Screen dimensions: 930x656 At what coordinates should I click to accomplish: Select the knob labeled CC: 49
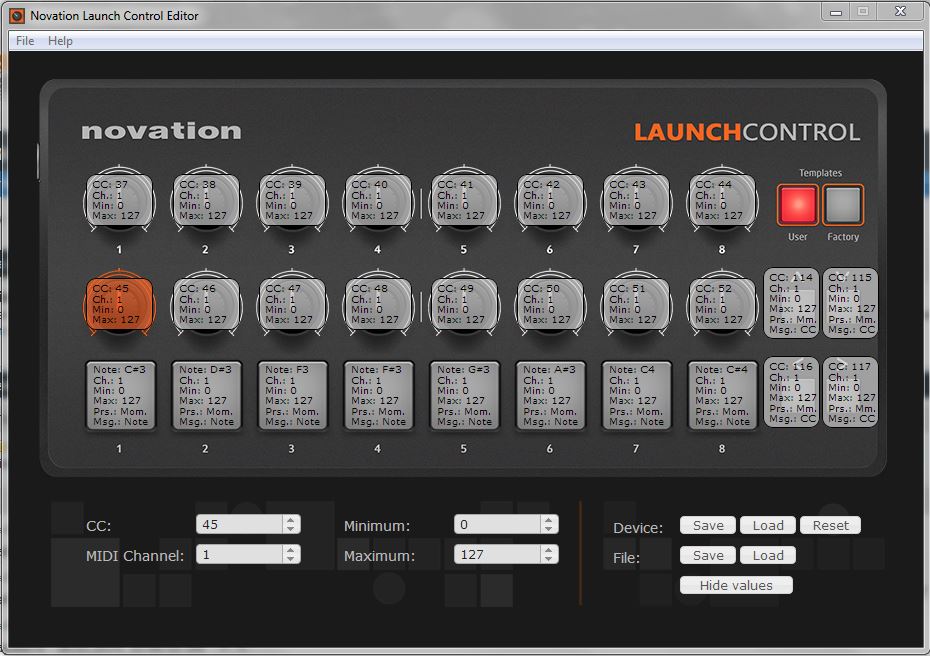[464, 304]
